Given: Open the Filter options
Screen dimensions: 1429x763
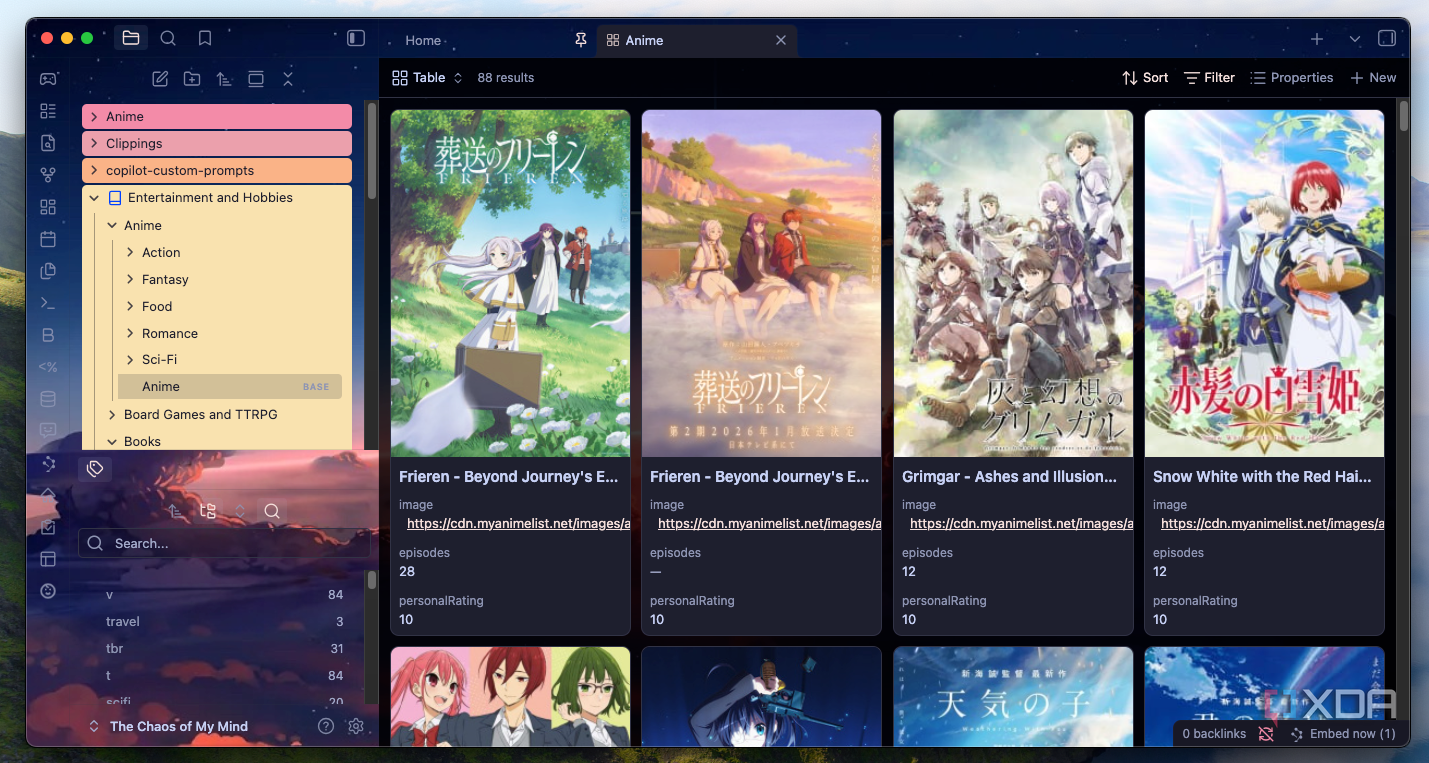Looking at the screenshot, I should pyautogui.click(x=1209, y=78).
